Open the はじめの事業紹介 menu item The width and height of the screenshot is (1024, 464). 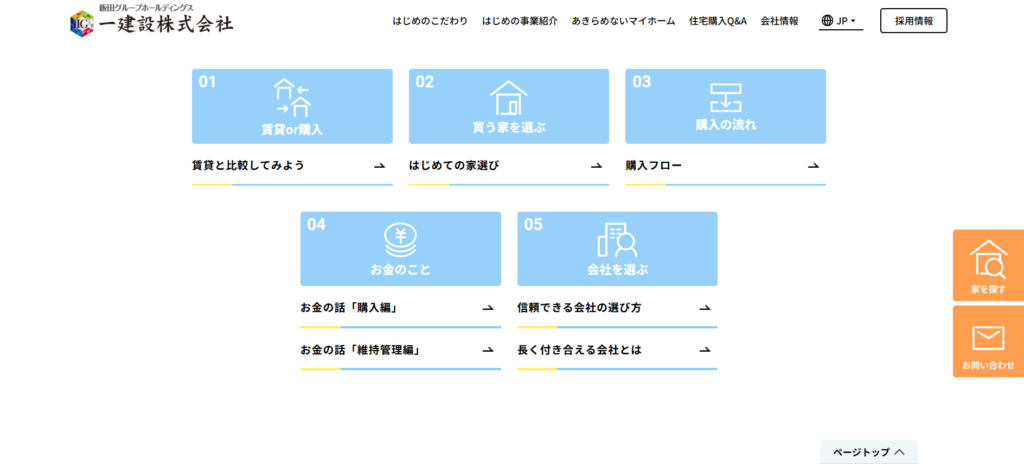[x=519, y=20]
